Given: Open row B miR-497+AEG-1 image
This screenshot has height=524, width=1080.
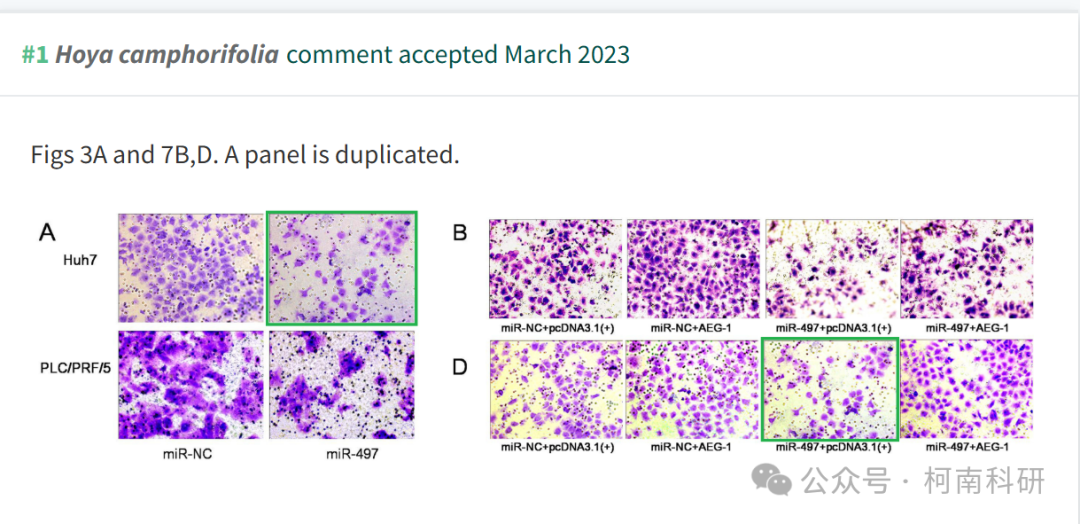Looking at the screenshot, I should coord(966,269).
